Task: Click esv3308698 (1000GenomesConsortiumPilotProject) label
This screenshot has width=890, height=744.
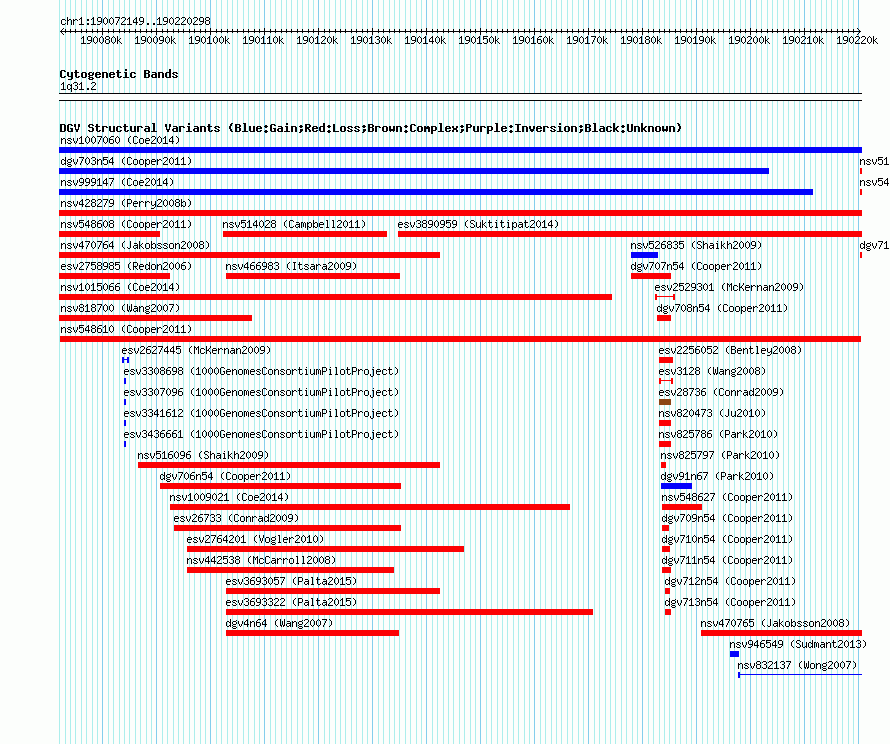Action: (261, 371)
